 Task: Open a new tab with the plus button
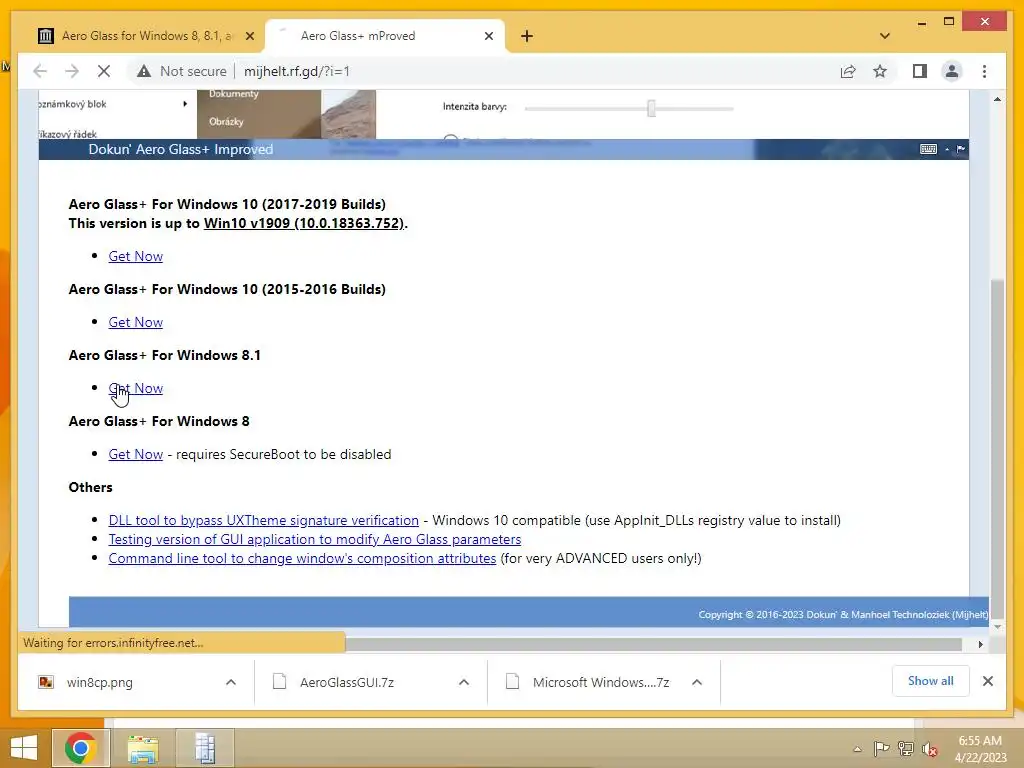click(527, 36)
